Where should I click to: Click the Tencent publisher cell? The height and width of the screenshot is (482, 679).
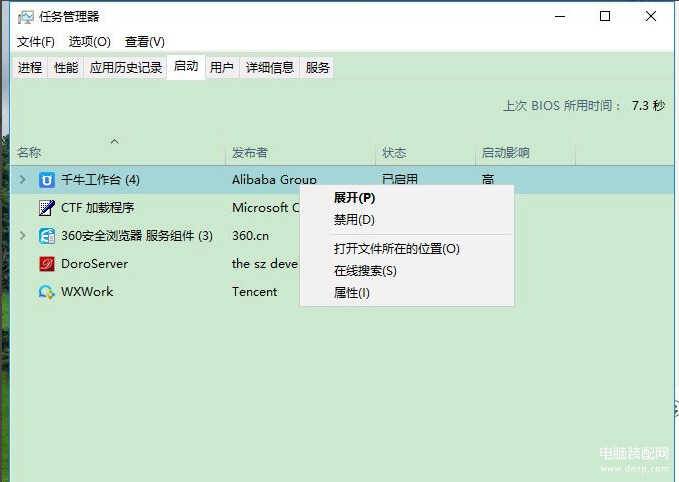[255, 292]
